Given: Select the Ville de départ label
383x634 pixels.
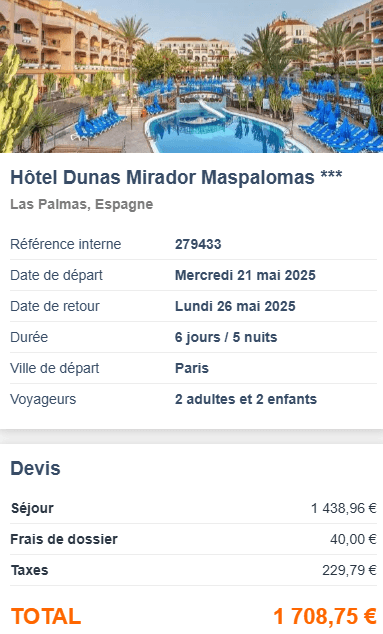Looking at the screenshot, I should click(x=55, y=368).
